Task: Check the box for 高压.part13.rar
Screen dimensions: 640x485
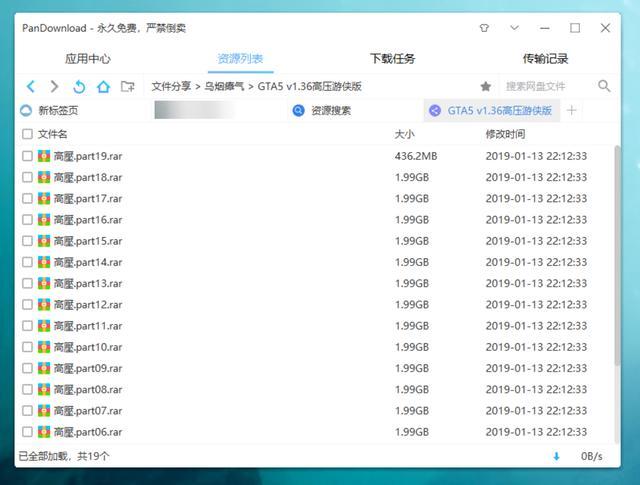Action: pyautogui.click(x=27, y=283)
